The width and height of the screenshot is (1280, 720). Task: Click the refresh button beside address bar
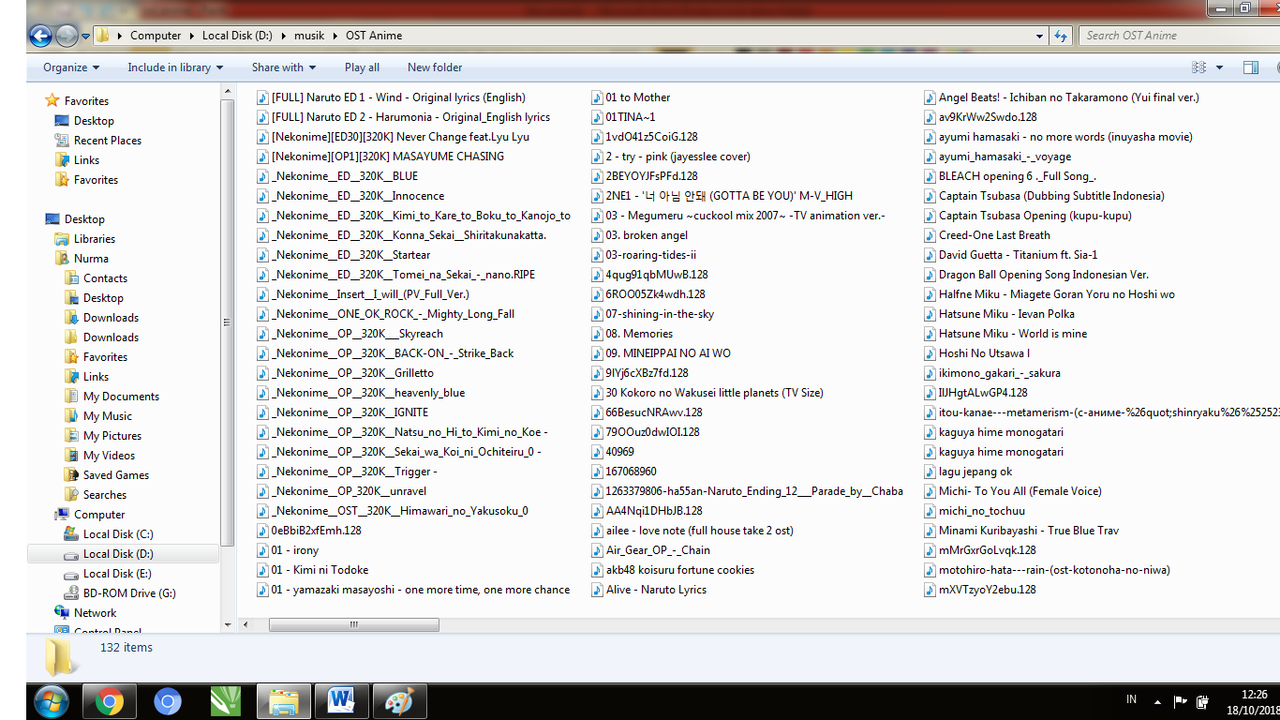point(1061,35)
